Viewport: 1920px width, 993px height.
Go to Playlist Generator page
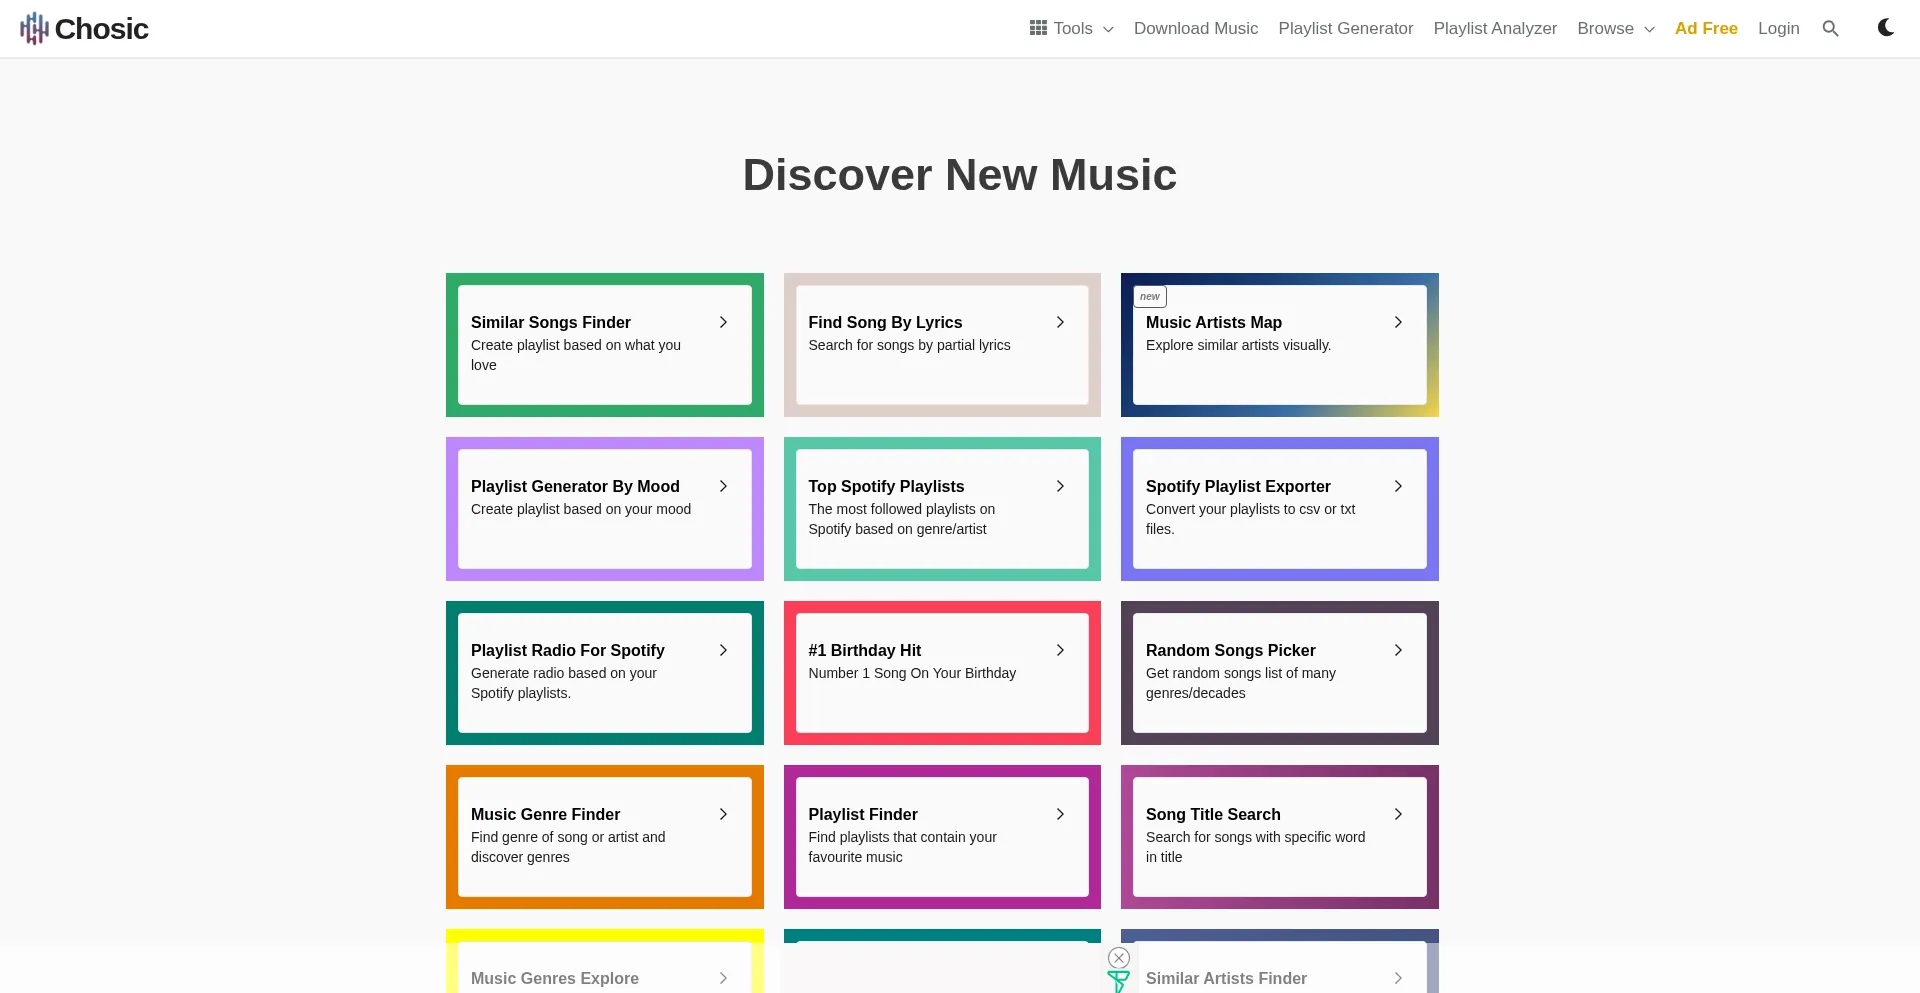coord(1345,28)
